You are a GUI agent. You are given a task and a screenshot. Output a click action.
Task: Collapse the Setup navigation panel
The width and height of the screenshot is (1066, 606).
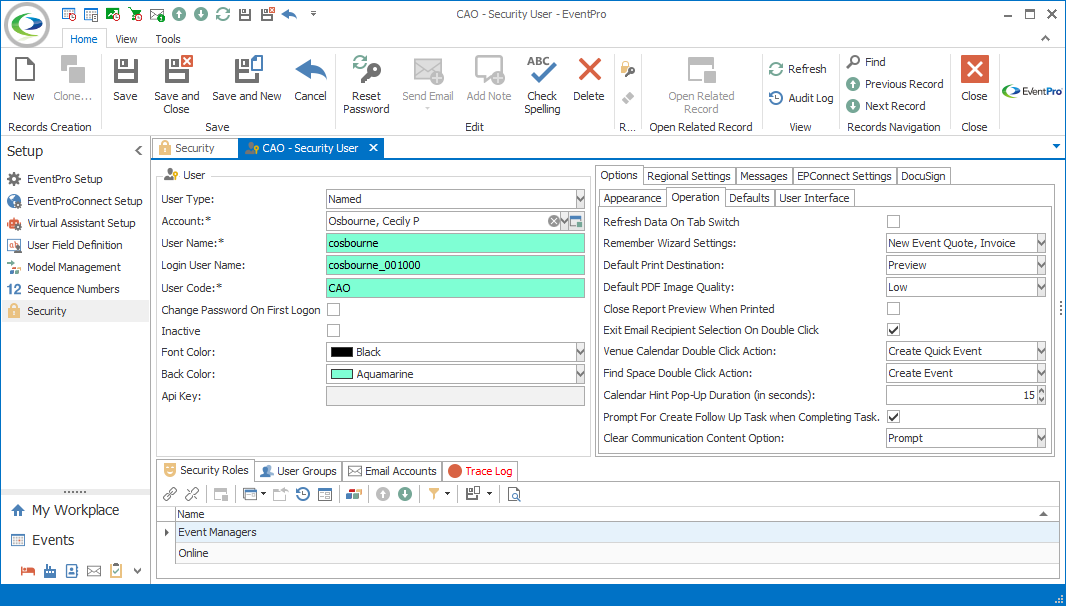pyautogui.click(x=139, y=151)
